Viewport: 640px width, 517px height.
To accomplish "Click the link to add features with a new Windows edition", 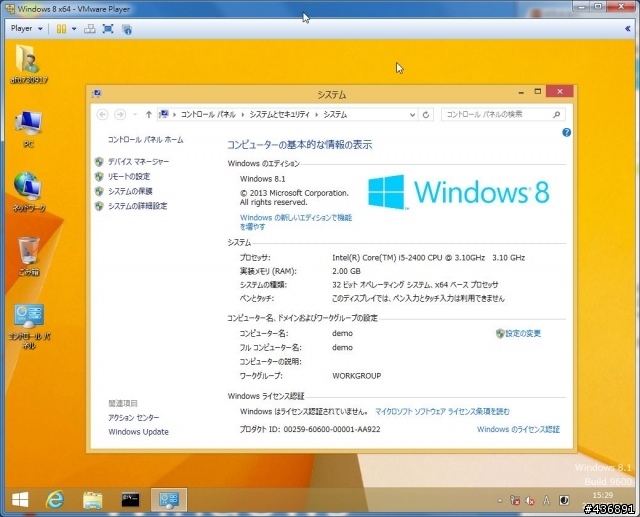I will [296, 222].
